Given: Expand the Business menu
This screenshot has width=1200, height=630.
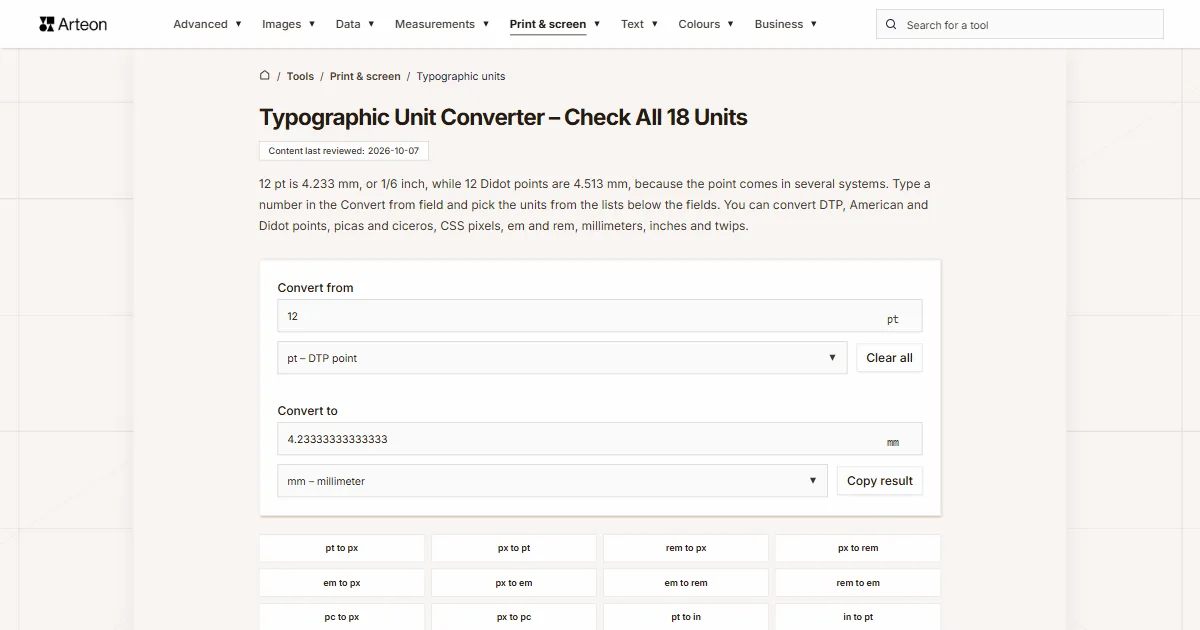Looking at the screenshot, I should (786, 24).
